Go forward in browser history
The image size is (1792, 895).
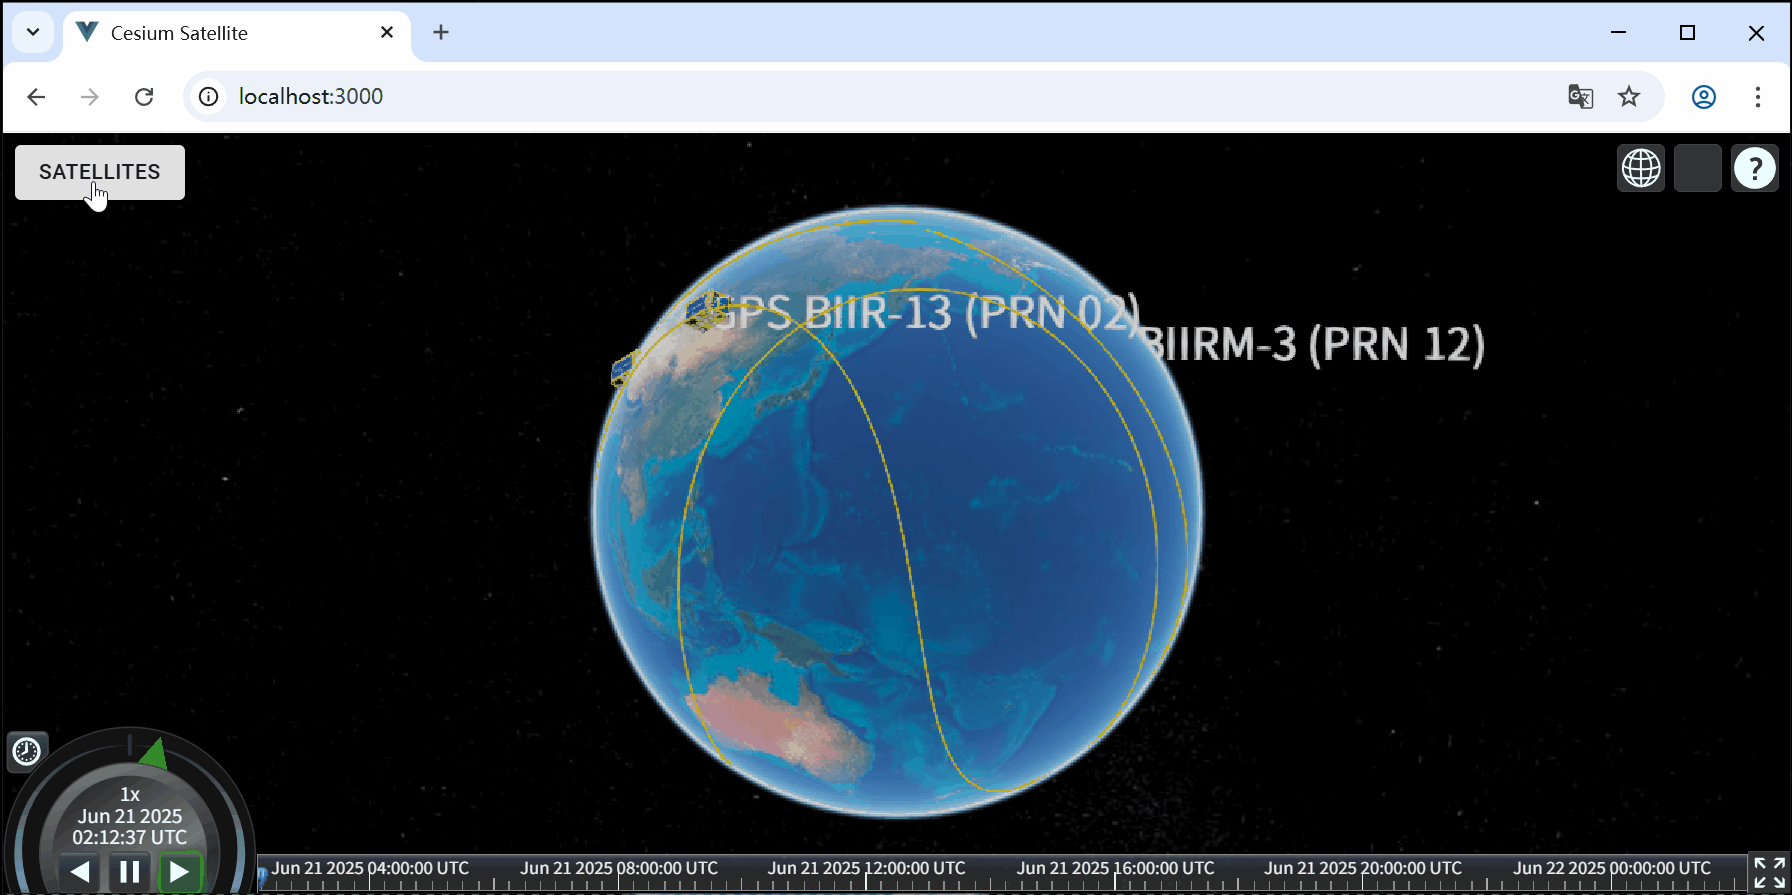[x=90, y=96]
